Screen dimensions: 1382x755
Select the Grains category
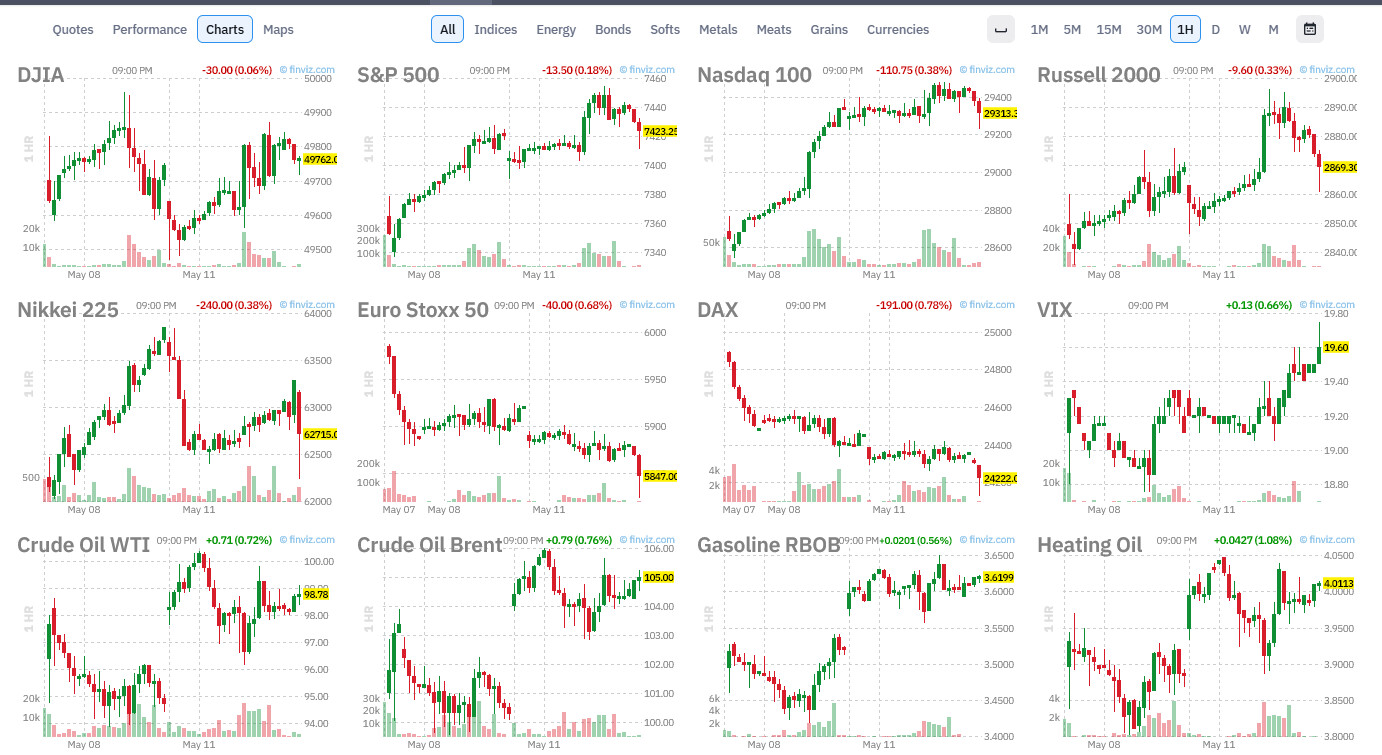coord(829,29)
